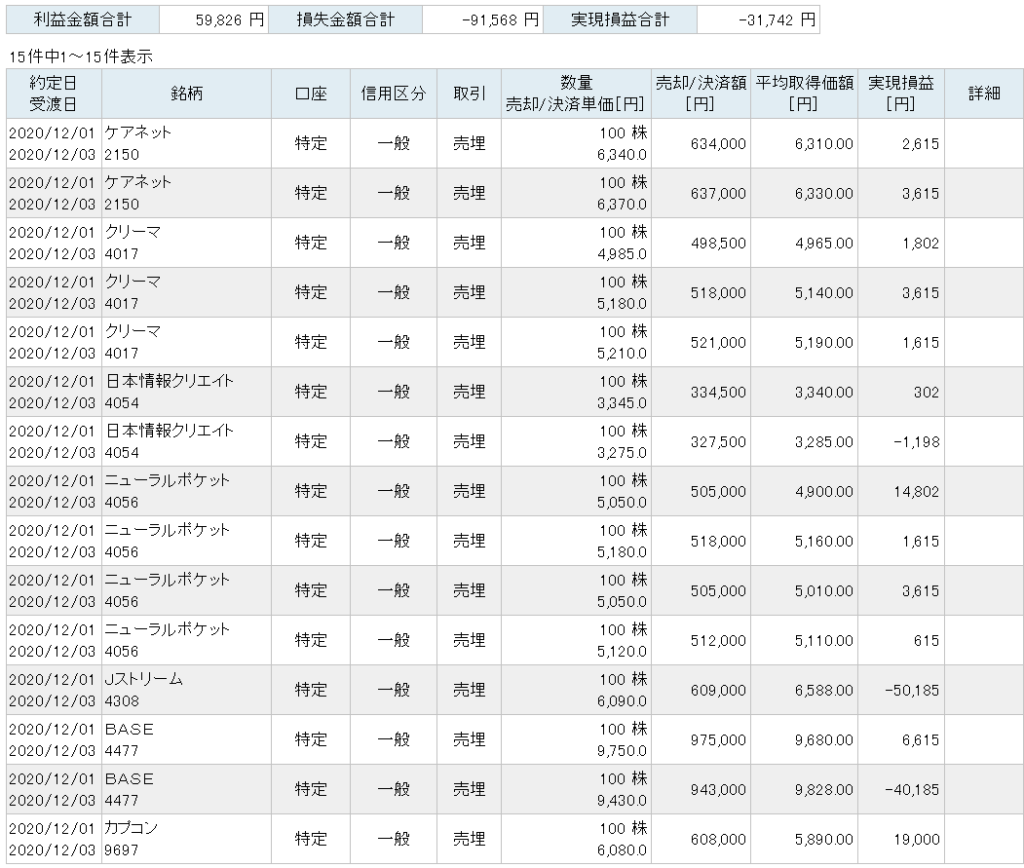The height and width of the screenshot is (868, 1024).
Task: Click the 実現損益合計 label
Action: click(620, 20)
